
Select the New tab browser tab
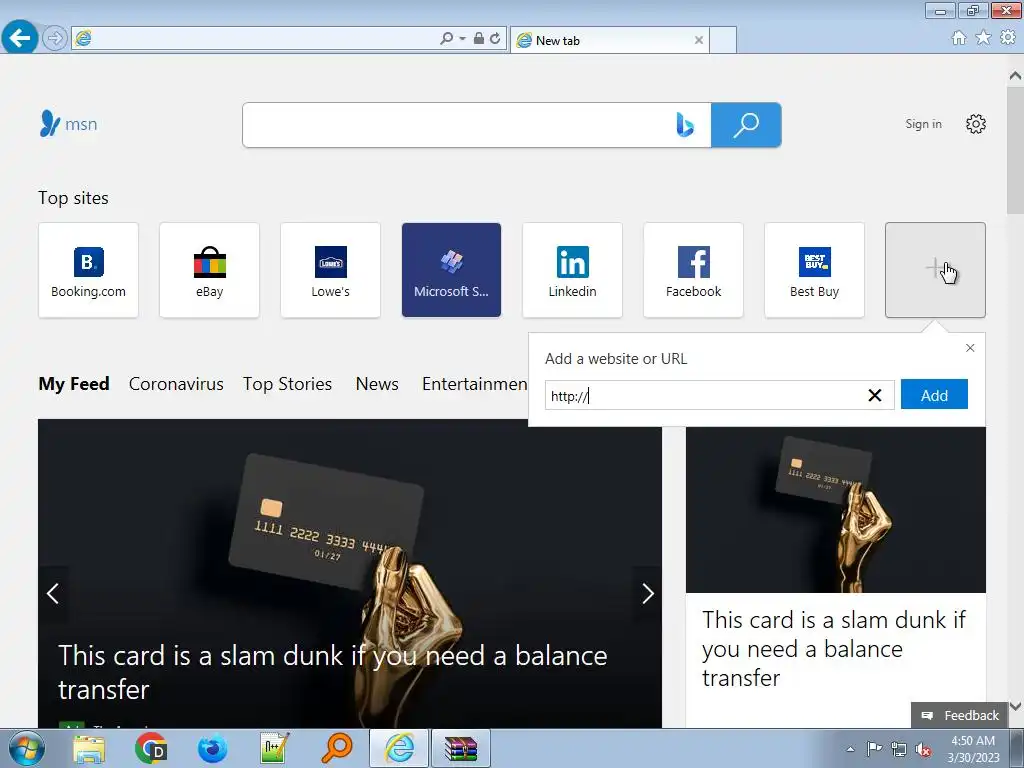pos(610,40)
